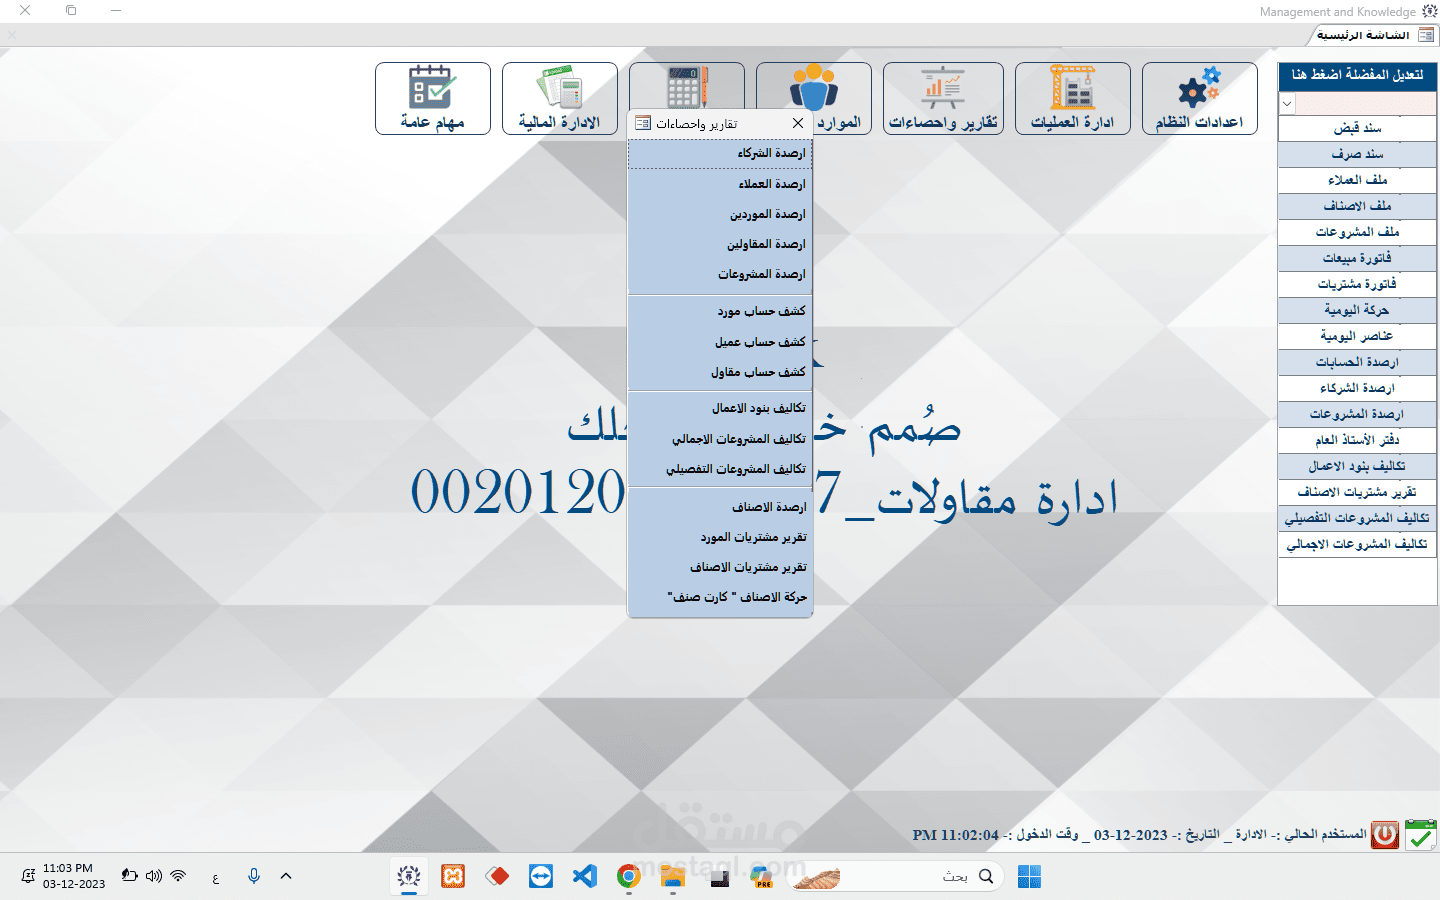Screen dimensions: 1440x900
Task: Open سند قبض favorite shortcut
Action: coord(1357,128)
